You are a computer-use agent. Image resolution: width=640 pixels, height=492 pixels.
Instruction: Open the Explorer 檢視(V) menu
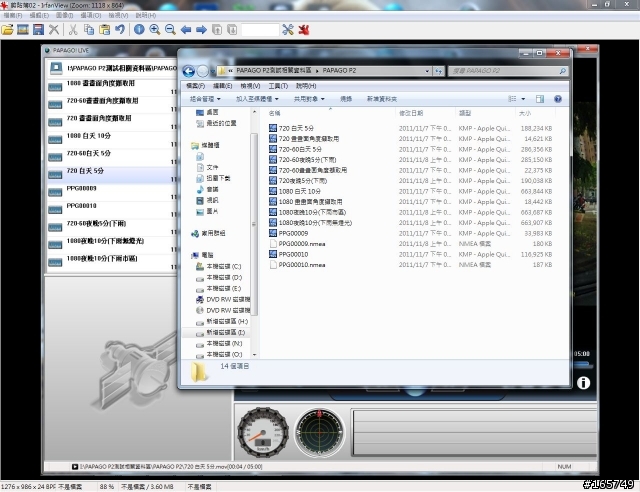(x=250, y=86)
